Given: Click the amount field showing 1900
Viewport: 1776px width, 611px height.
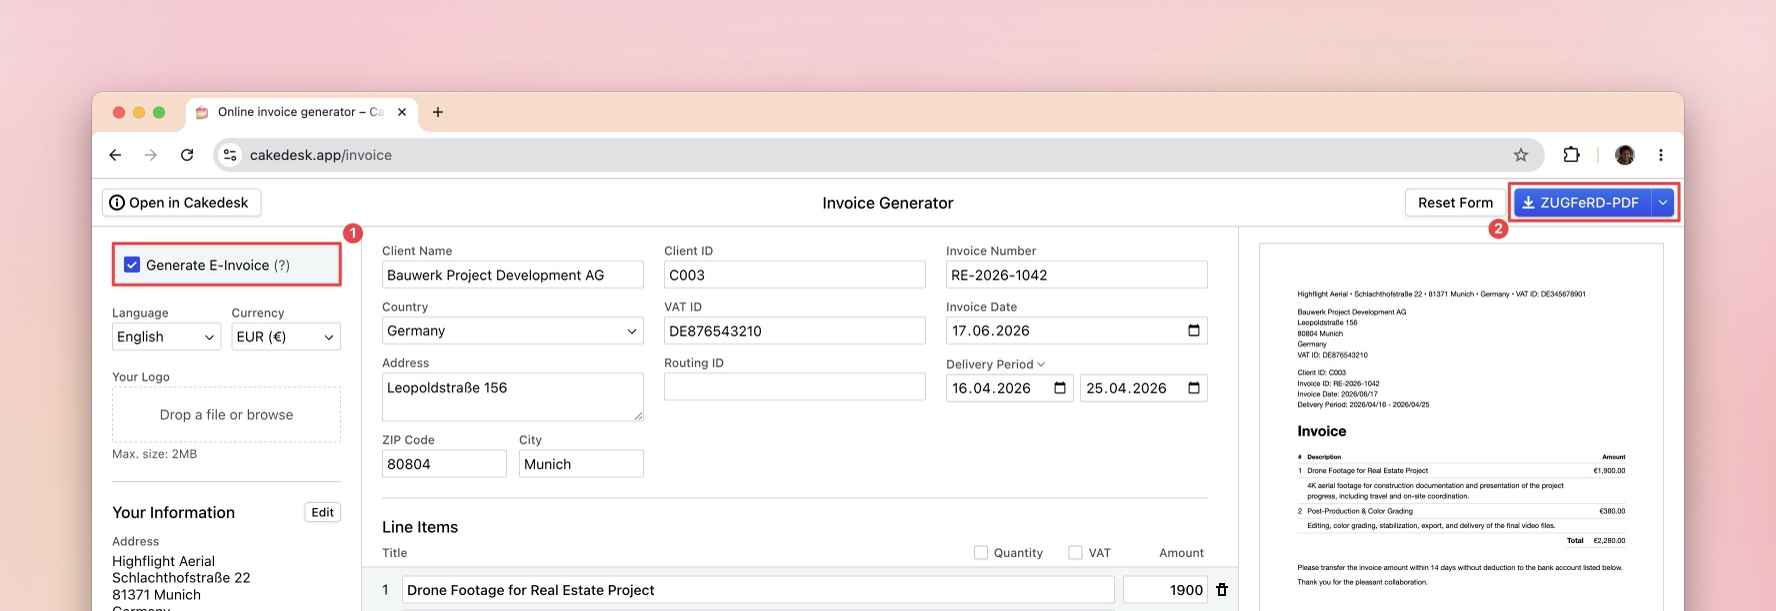Looking at the screenshot, I should click(1165, 590).
